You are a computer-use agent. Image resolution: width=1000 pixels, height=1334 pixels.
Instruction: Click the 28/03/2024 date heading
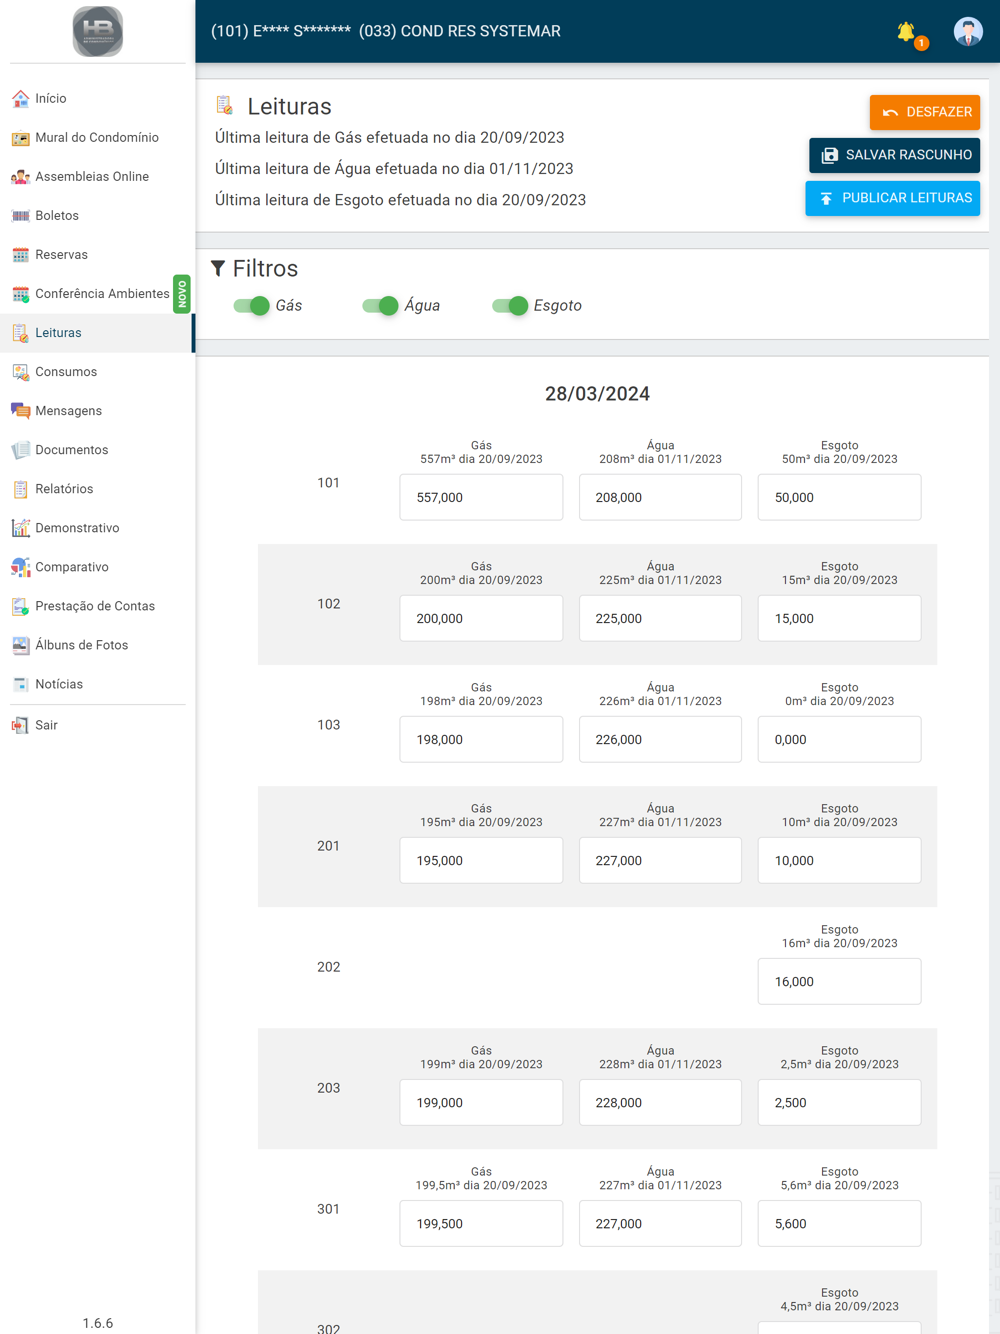597,394
